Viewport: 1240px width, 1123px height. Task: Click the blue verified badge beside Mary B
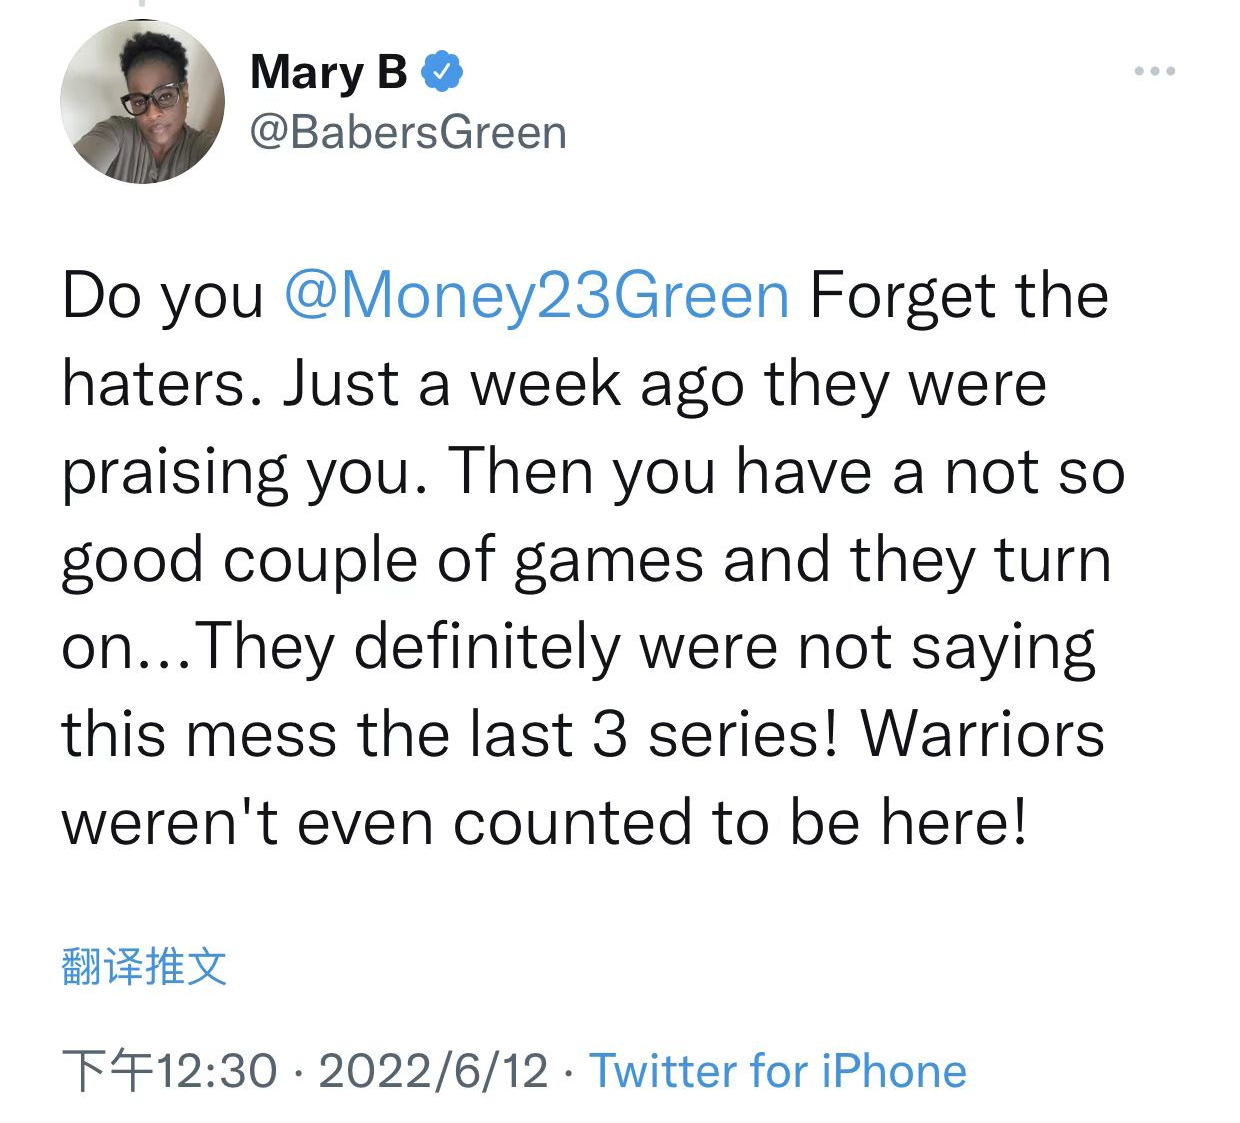click(x=442, y=72)
